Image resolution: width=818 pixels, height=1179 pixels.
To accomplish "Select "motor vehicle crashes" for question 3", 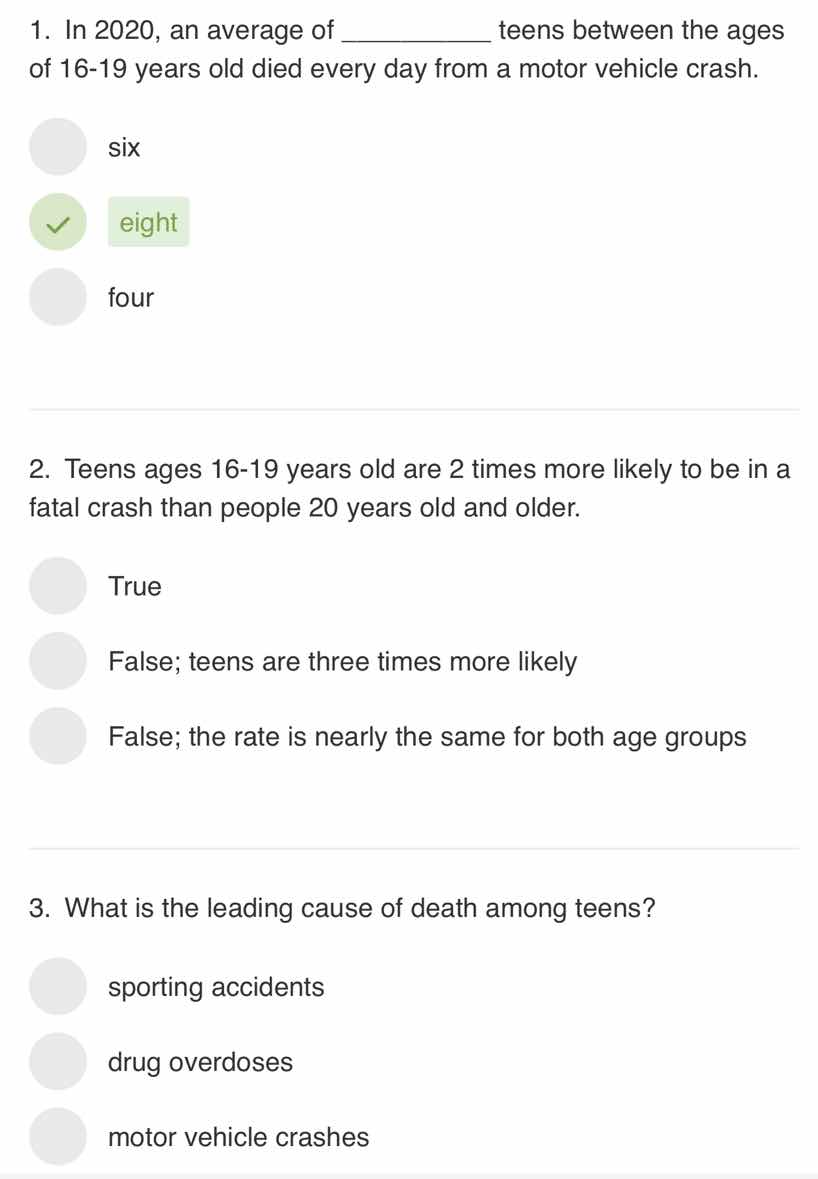I will coord(57,1136).
